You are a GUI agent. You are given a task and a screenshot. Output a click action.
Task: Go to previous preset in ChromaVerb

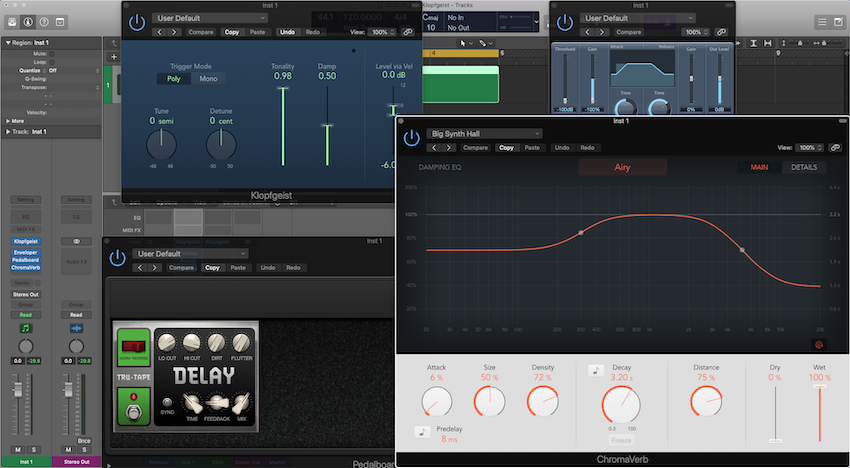434,148
